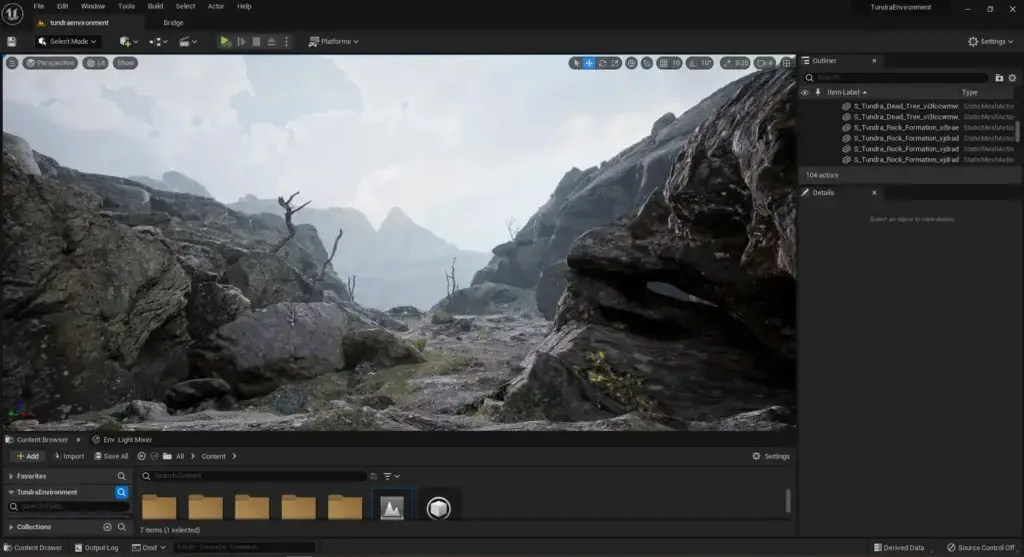Switch to the Env. Light Mixer tab
Image resolution: width=1024 pixels, height=557 pixels.
[x=124, y=439]
